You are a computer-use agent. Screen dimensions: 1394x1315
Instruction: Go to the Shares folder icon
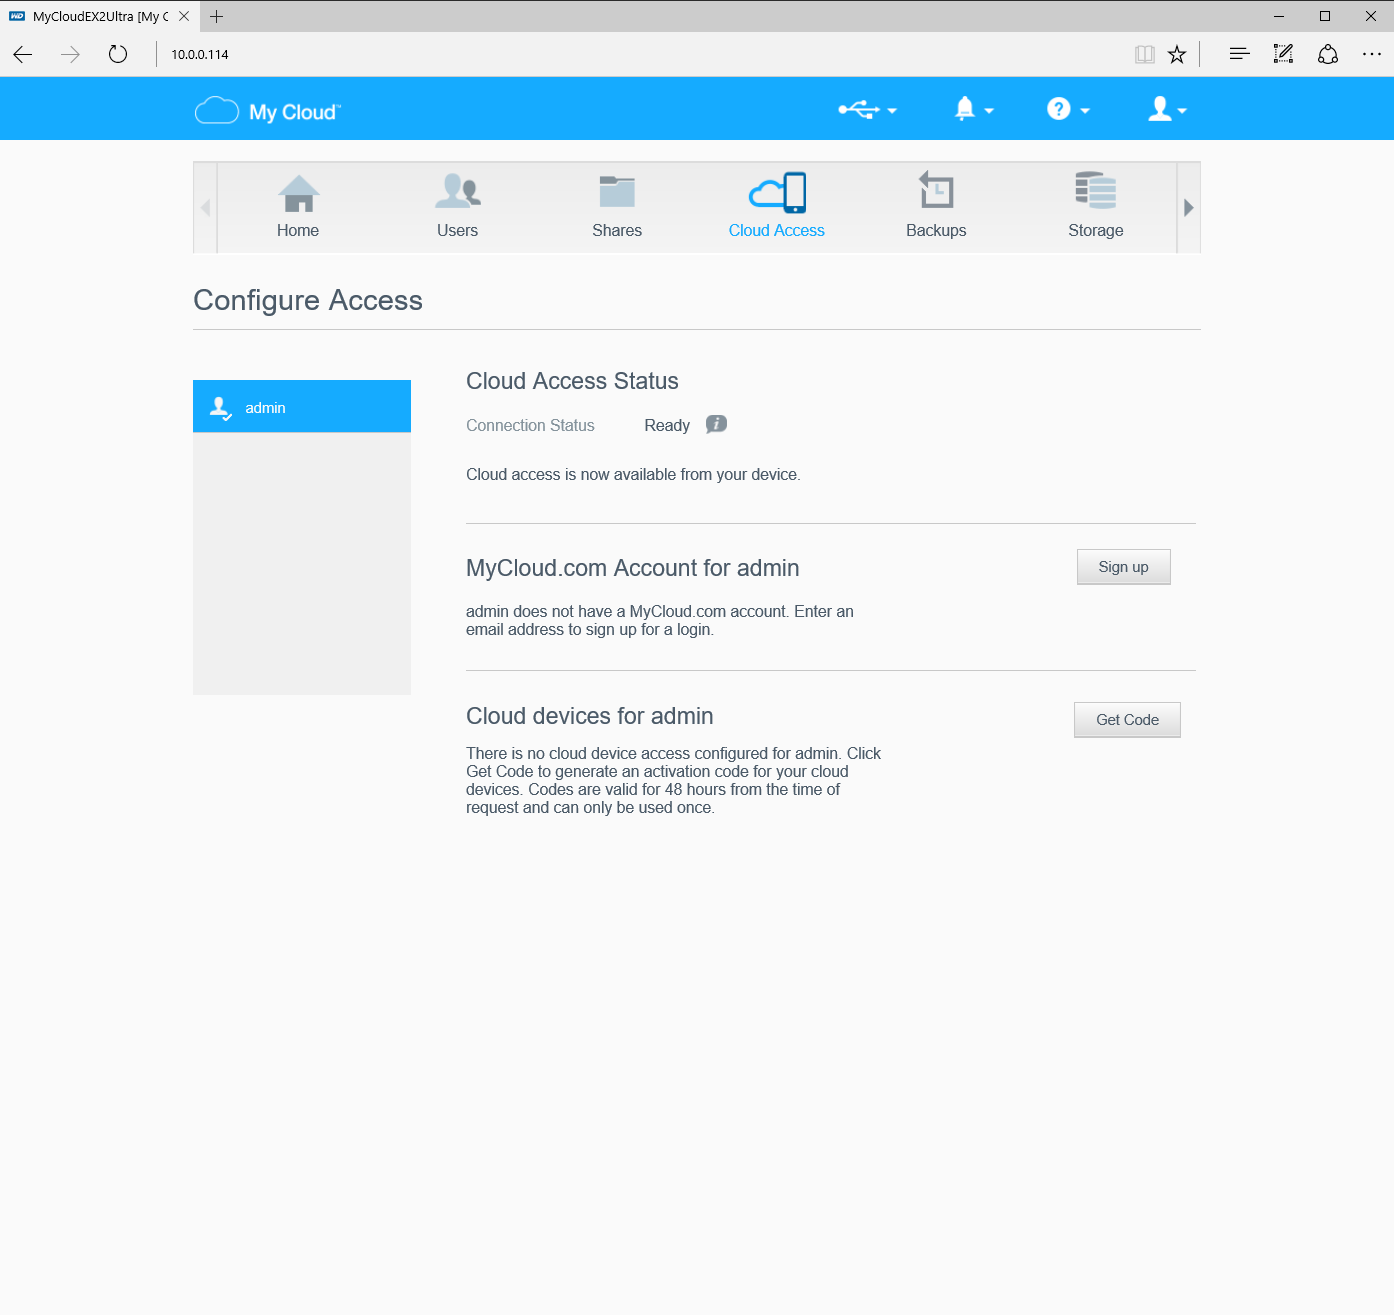click(x=617, y=192)
